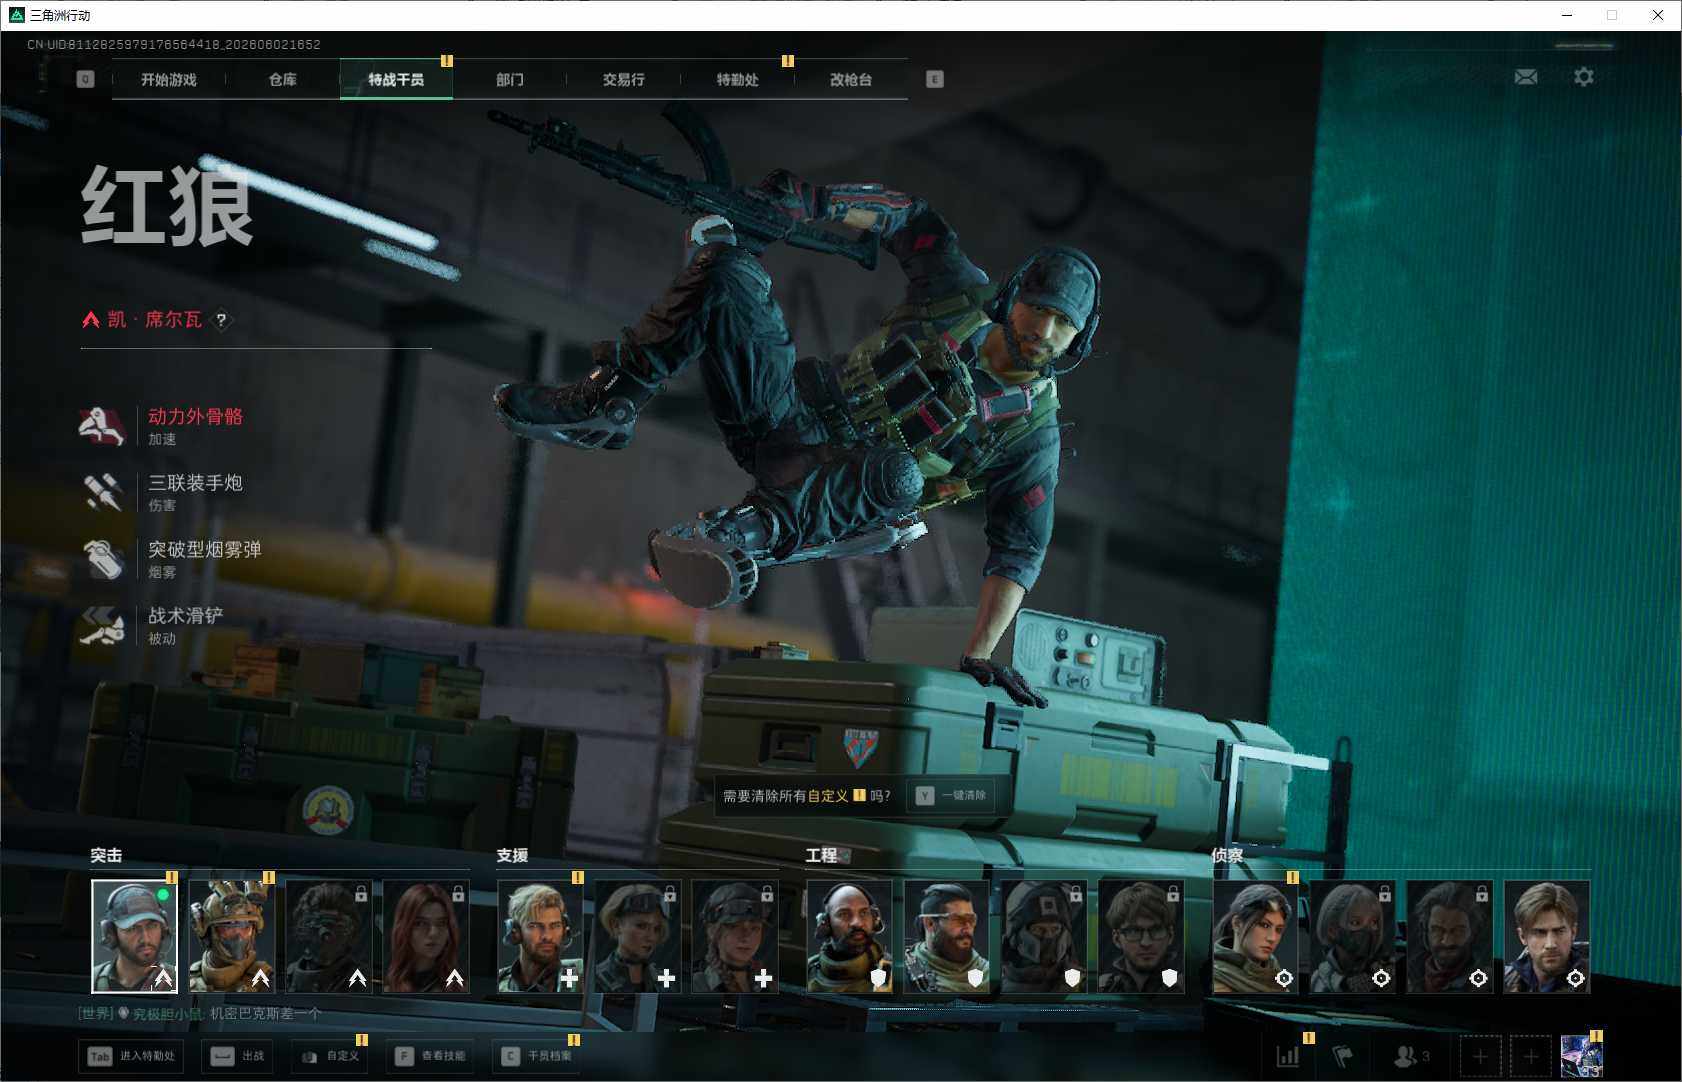The image size is (1682, 1082).
Task: Select the locked dark masked assault operator
Action: click(x=329, y=937)
